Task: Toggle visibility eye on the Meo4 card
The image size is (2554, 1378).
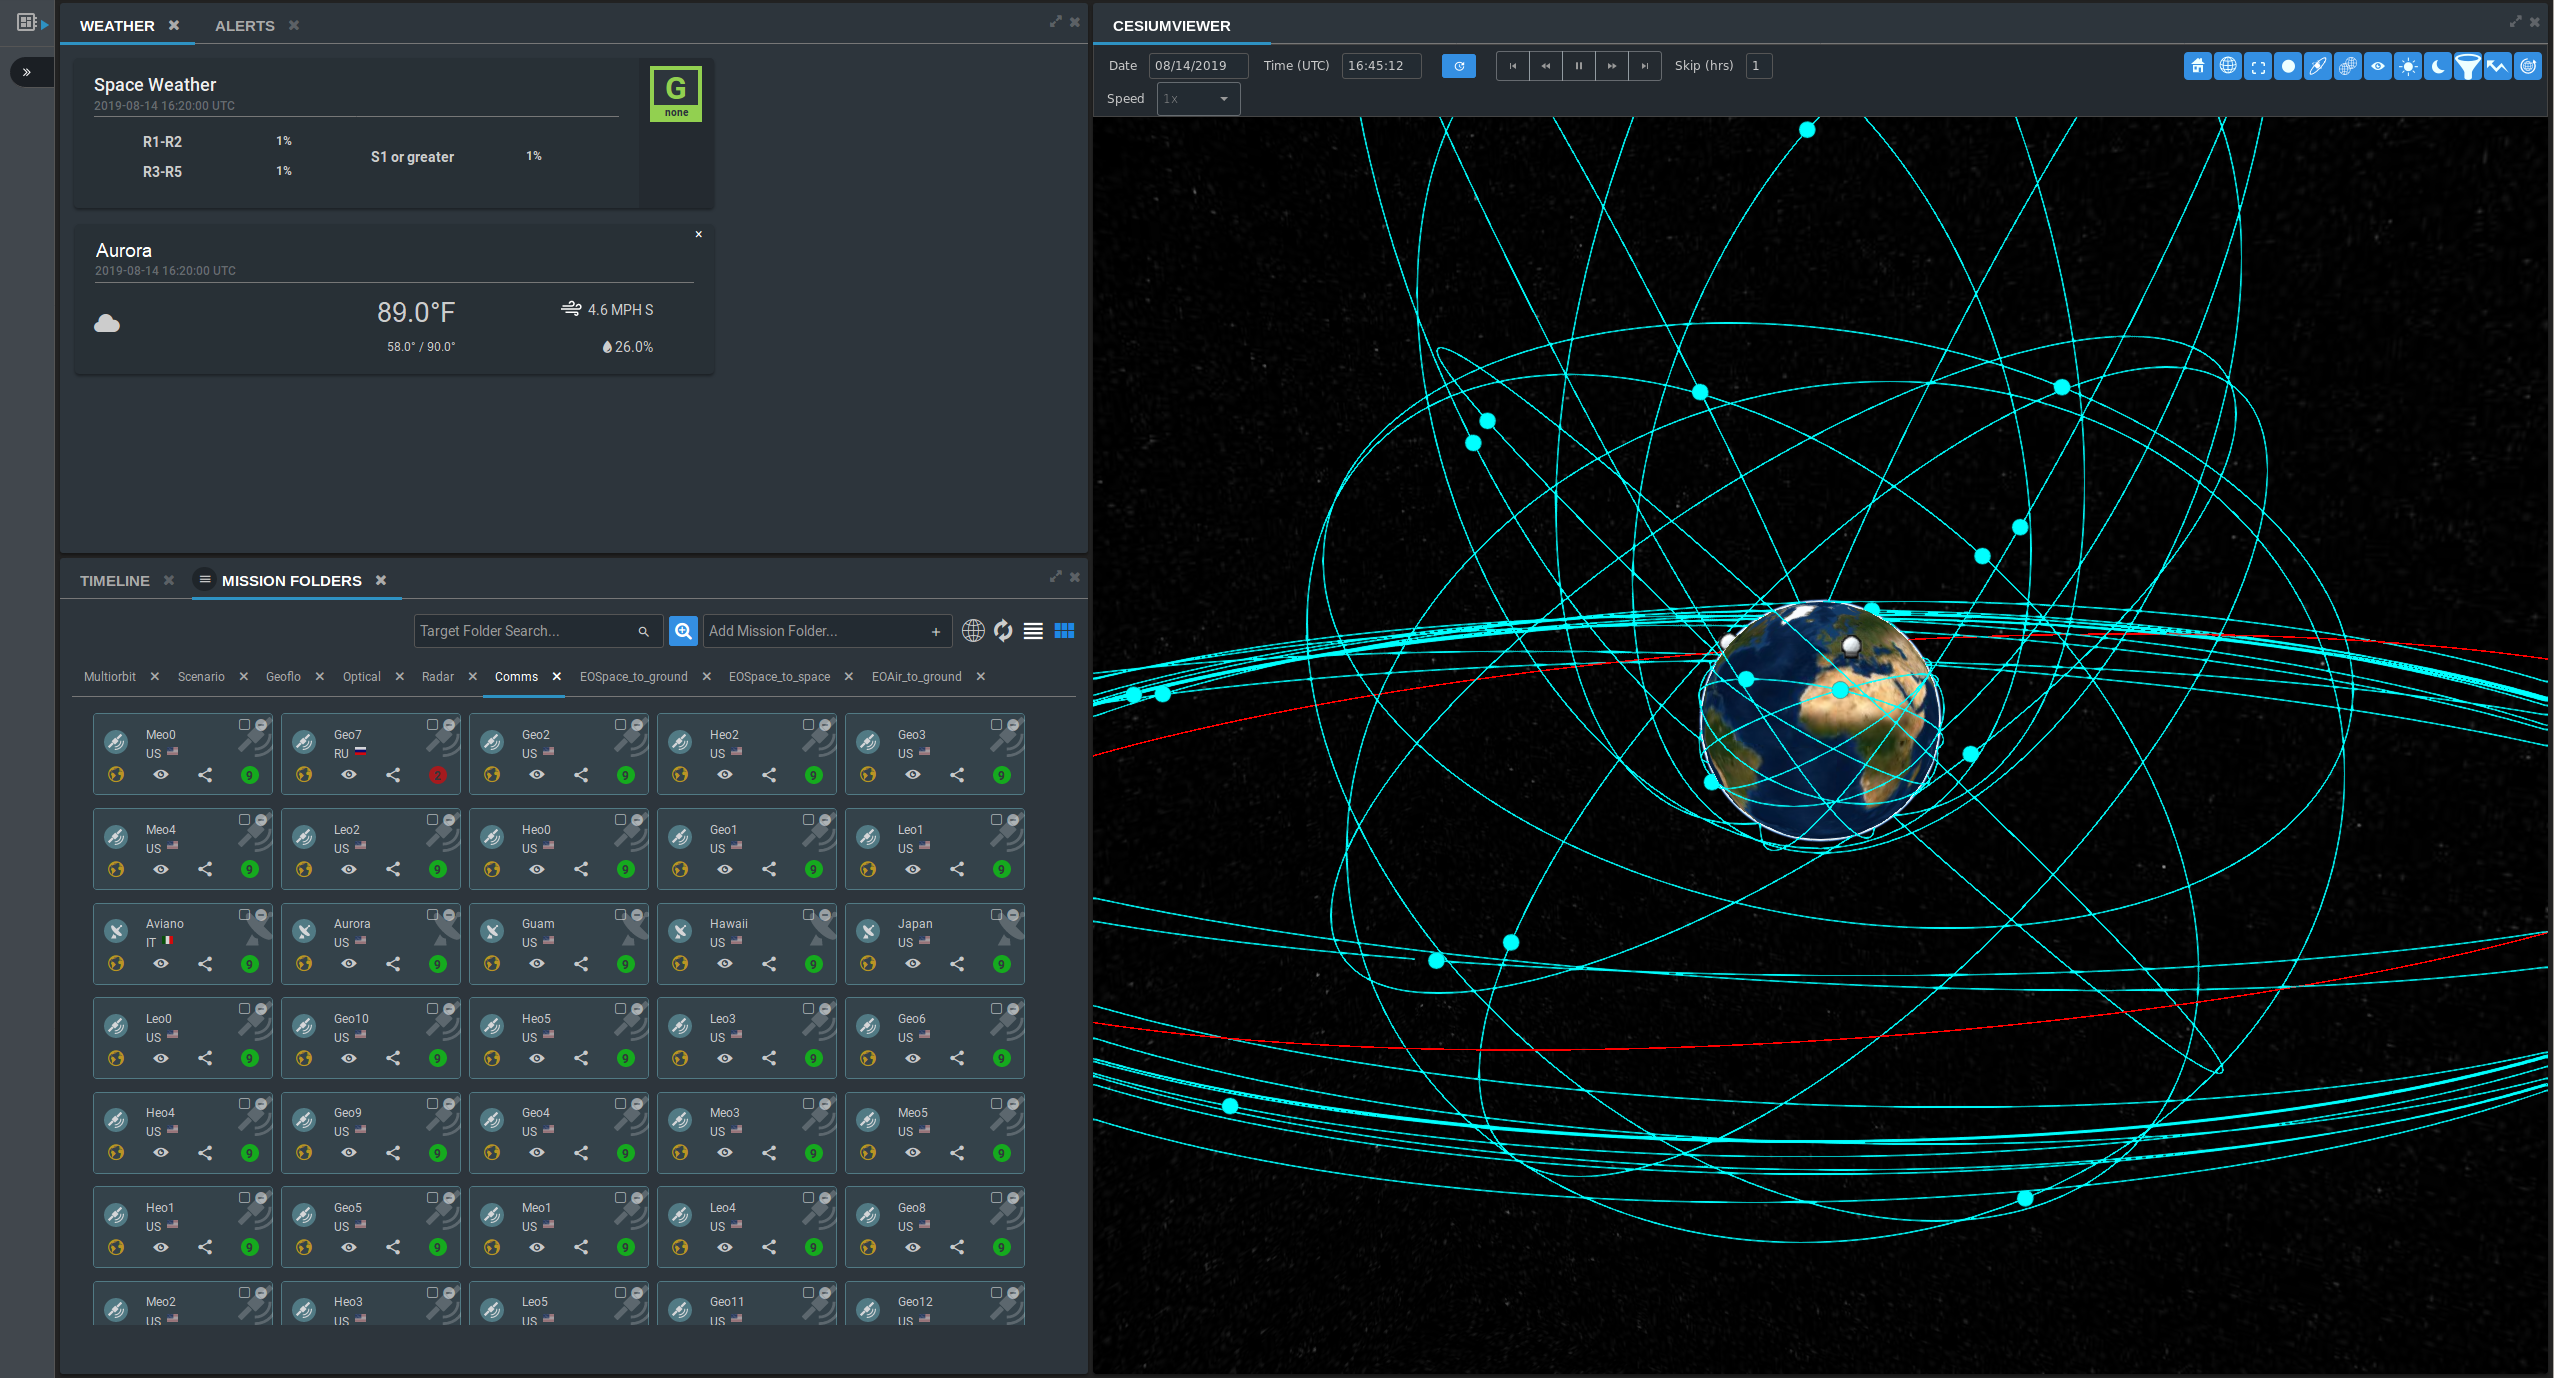Action: [161, 869]
